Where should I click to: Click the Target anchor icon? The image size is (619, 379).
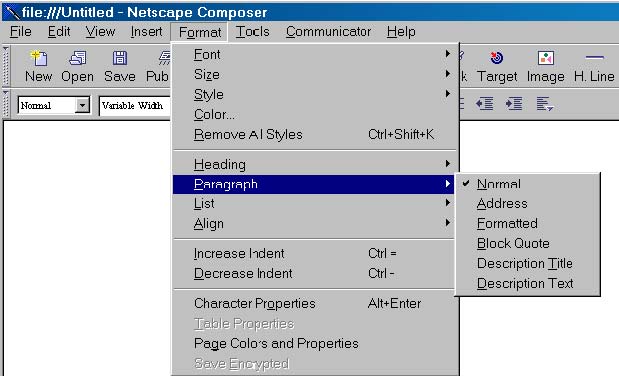pos(497,58)
